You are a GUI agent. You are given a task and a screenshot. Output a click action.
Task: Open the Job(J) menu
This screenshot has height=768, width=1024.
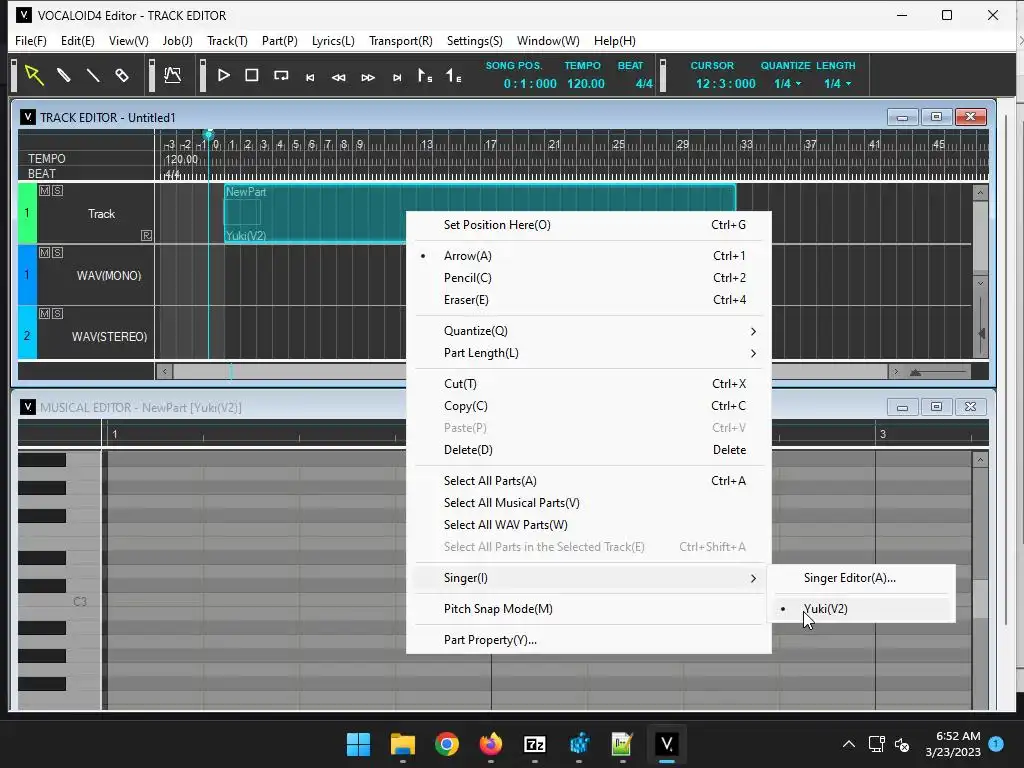pyautogui.click(x=178, y=40)
